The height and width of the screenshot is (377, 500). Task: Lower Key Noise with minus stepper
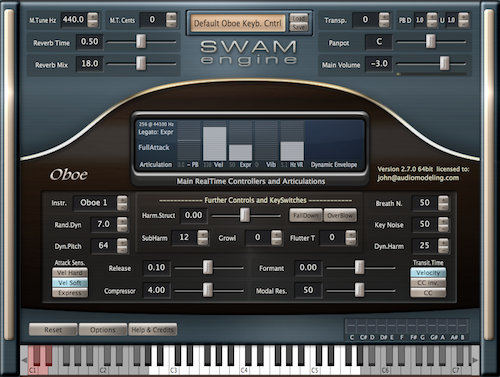pos(443,228)
